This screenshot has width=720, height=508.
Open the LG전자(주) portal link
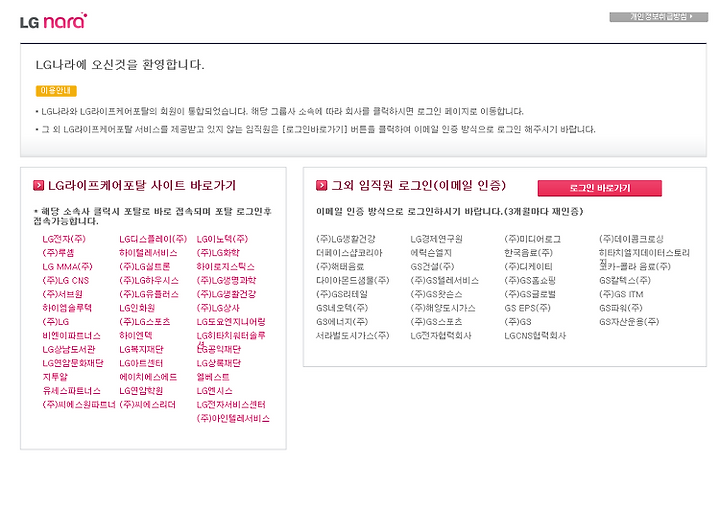point(64,239)
